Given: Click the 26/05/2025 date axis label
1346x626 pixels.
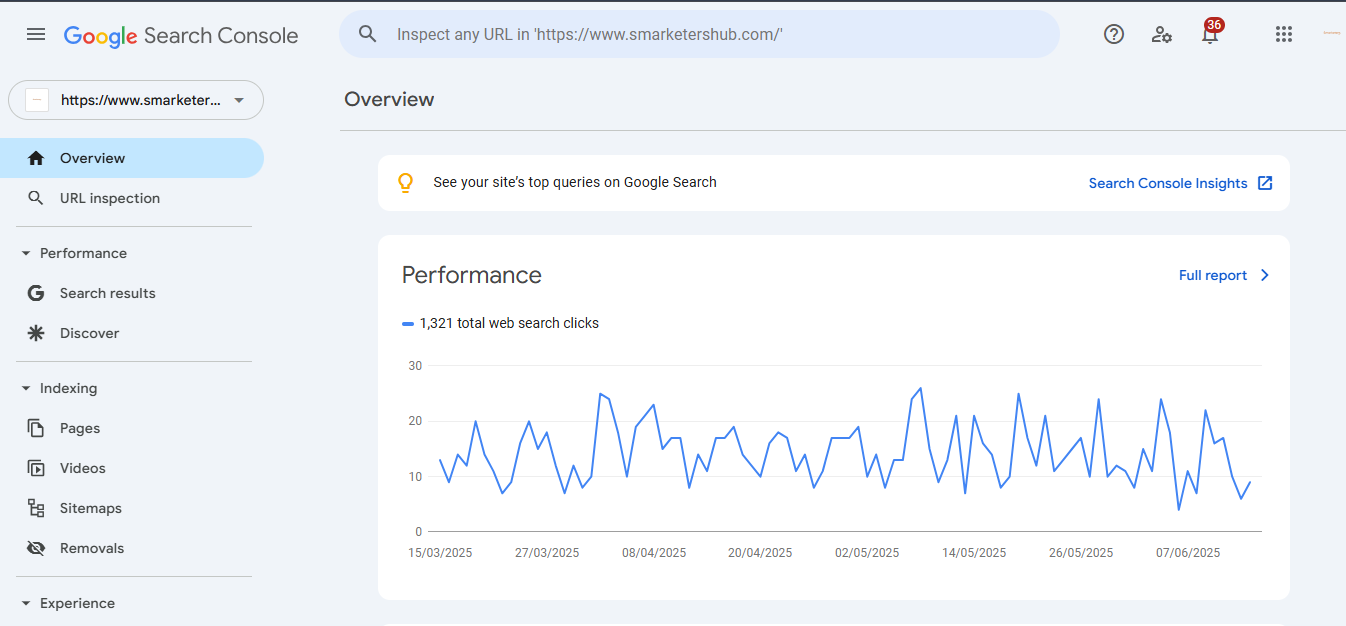Looking at the screenshot, I should pyautogui.click(x=1081, y=552).
